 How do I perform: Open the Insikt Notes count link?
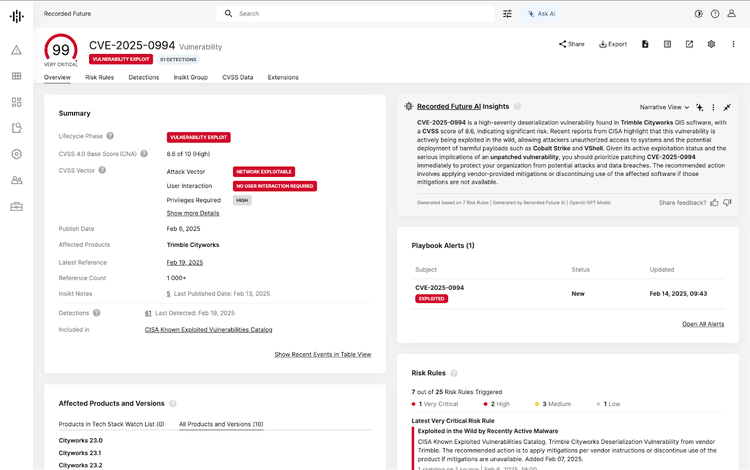pos(168,294)
